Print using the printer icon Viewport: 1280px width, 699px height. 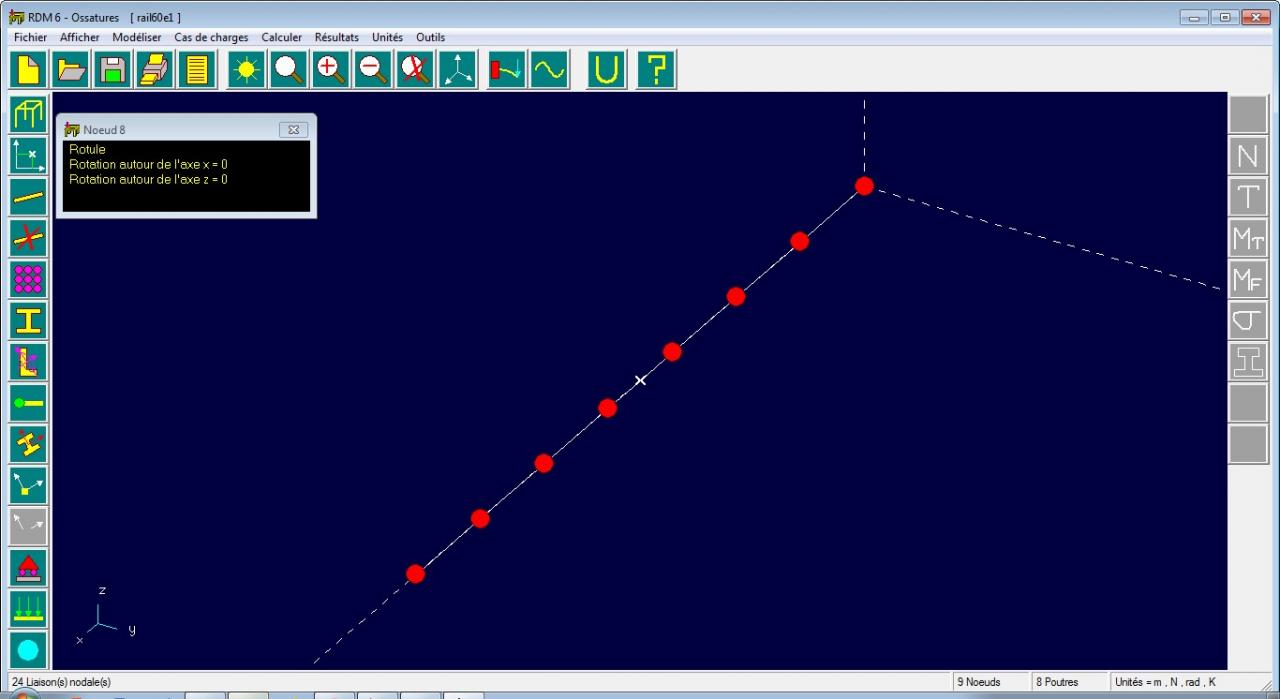click(x=154, y=69)
